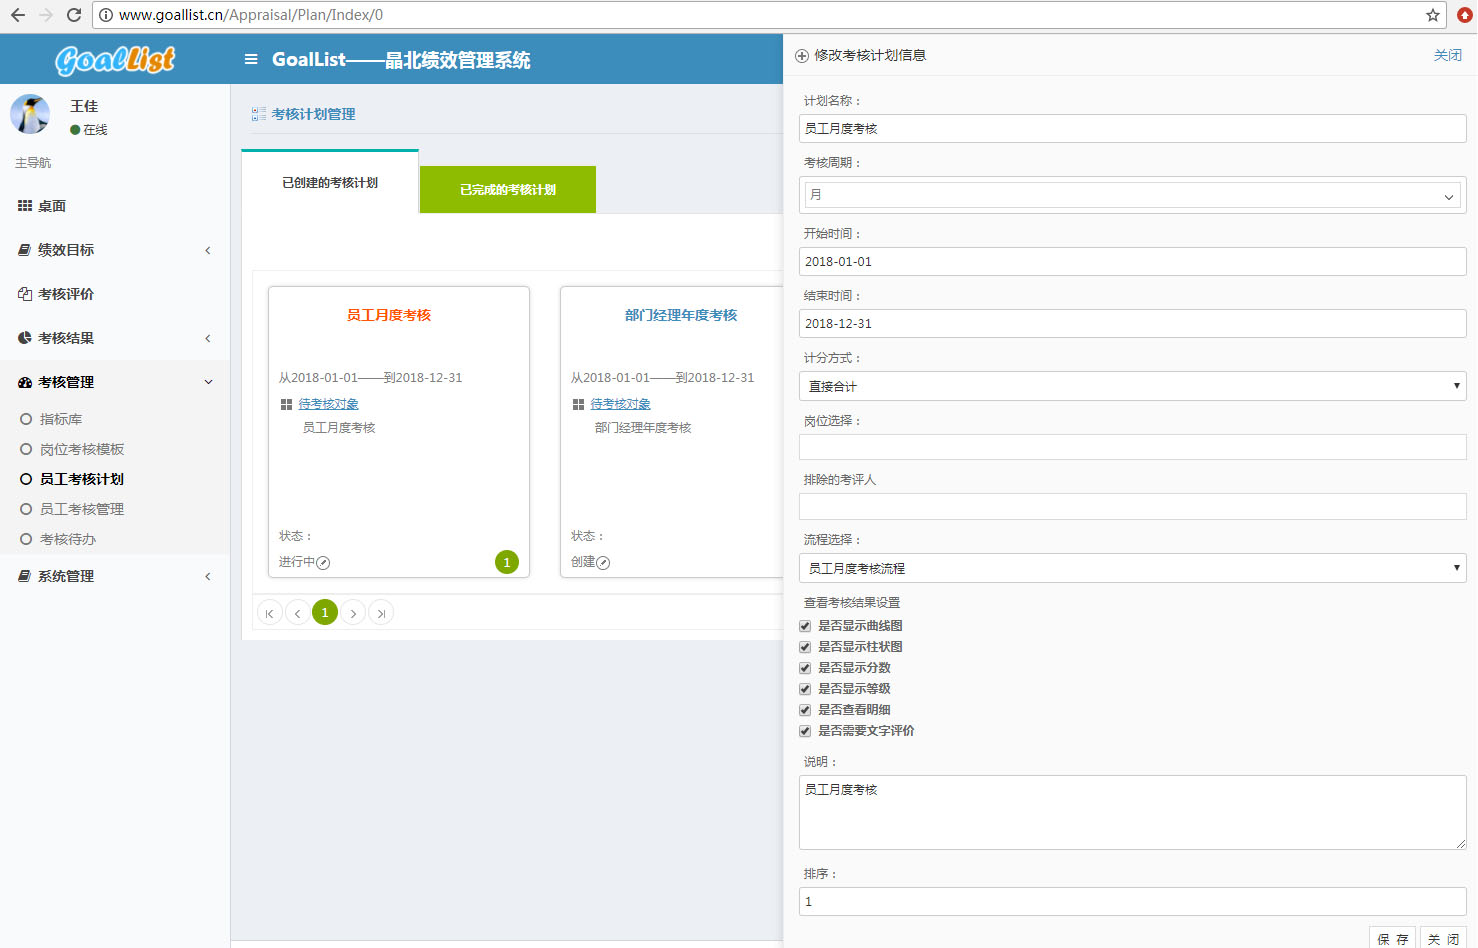Open the 考核周期 dropdown showing 月

click(1133, 195)
